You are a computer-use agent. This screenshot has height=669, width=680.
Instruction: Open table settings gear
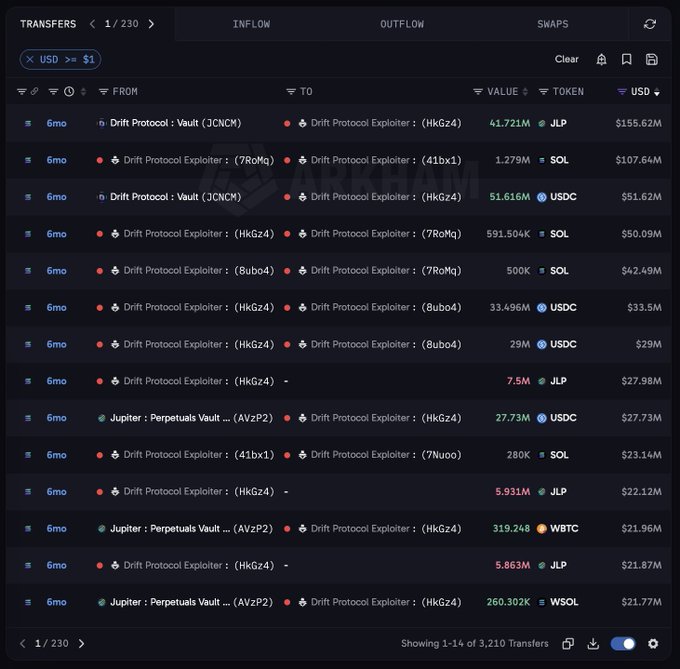coord(653,643)
